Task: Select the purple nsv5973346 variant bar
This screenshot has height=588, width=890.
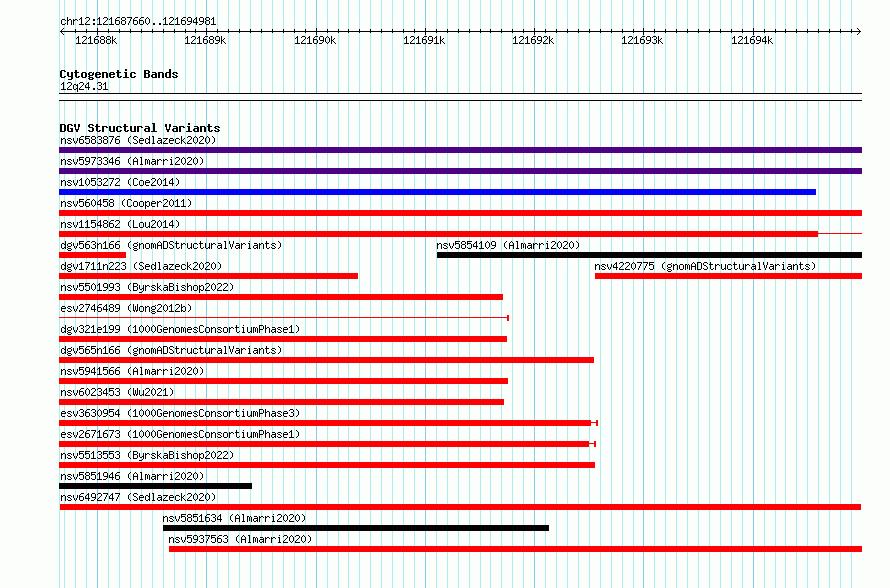Action: (460, 171)
